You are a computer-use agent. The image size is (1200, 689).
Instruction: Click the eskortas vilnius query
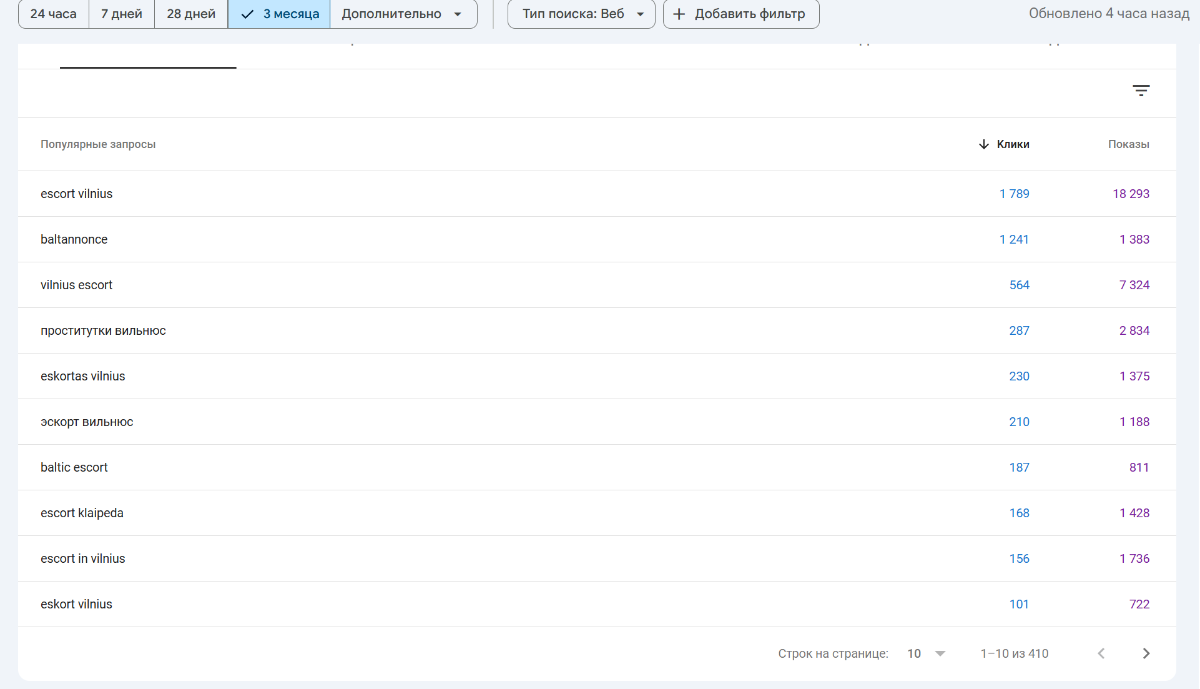83,377
